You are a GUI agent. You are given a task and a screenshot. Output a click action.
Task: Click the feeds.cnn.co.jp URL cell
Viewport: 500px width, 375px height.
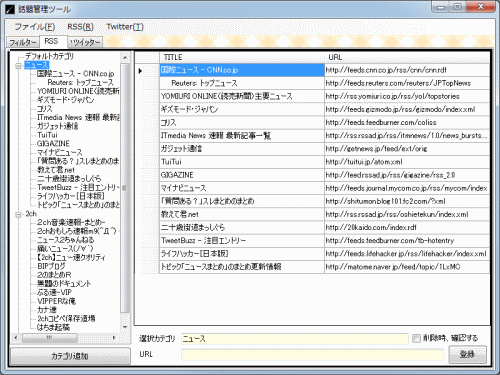pyautogui.click(x=407, y=70)
